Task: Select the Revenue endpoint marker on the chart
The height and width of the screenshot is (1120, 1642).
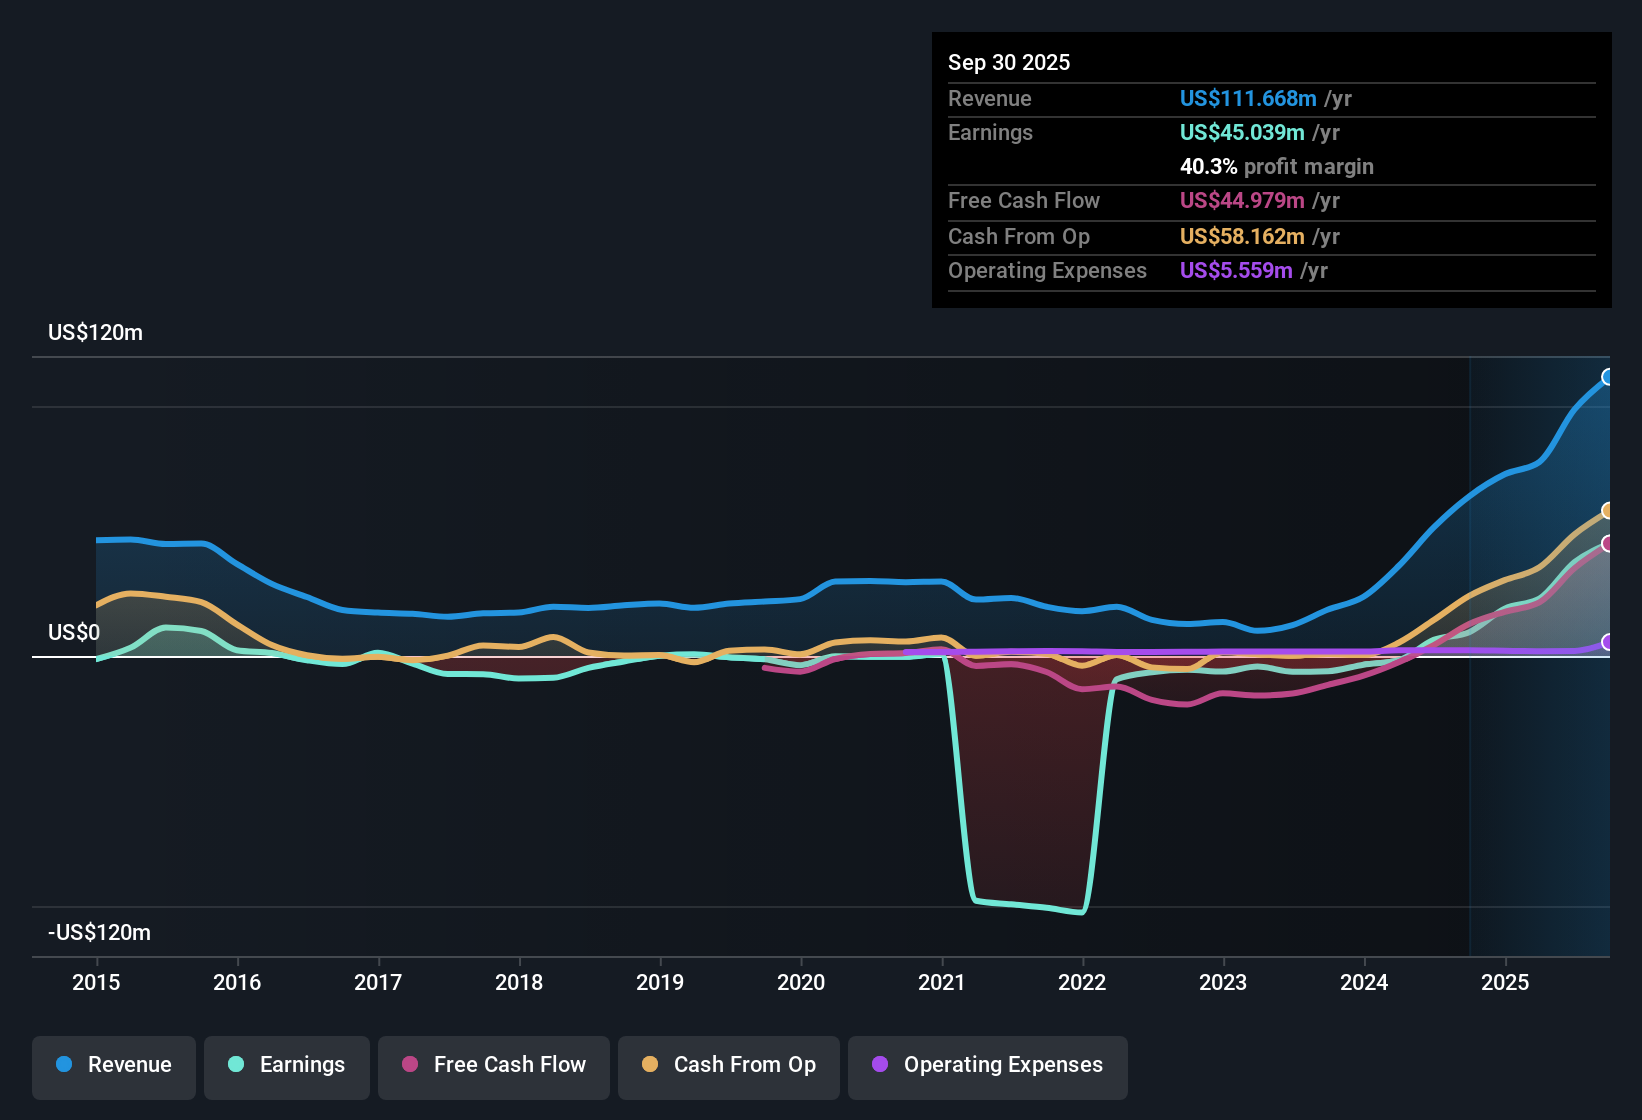Action: click(1608, 378)
